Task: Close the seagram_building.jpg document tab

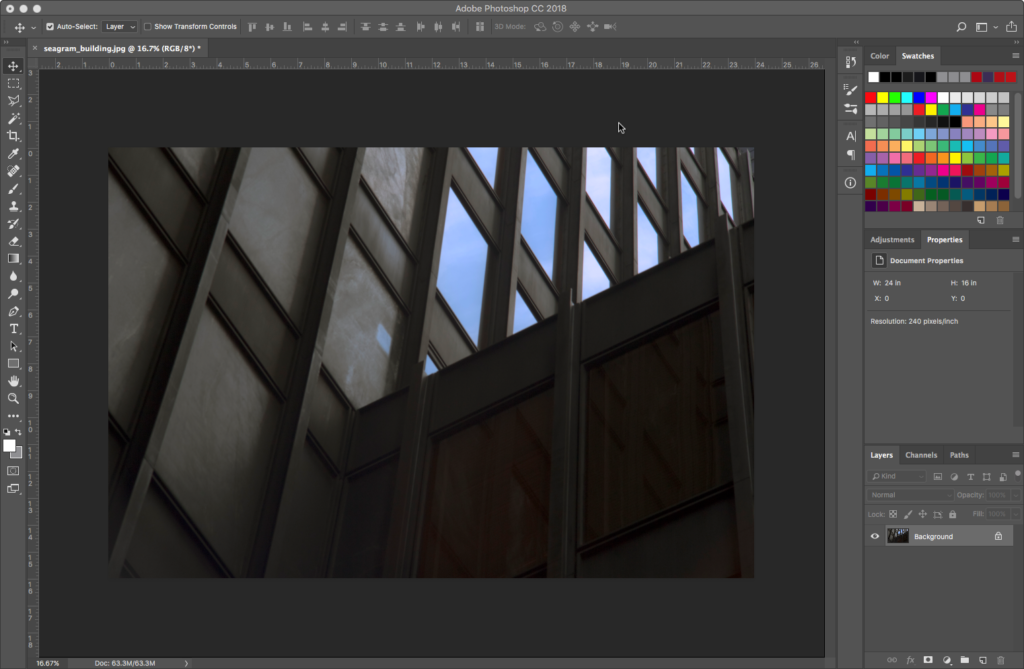Action: tap(36, 47)
